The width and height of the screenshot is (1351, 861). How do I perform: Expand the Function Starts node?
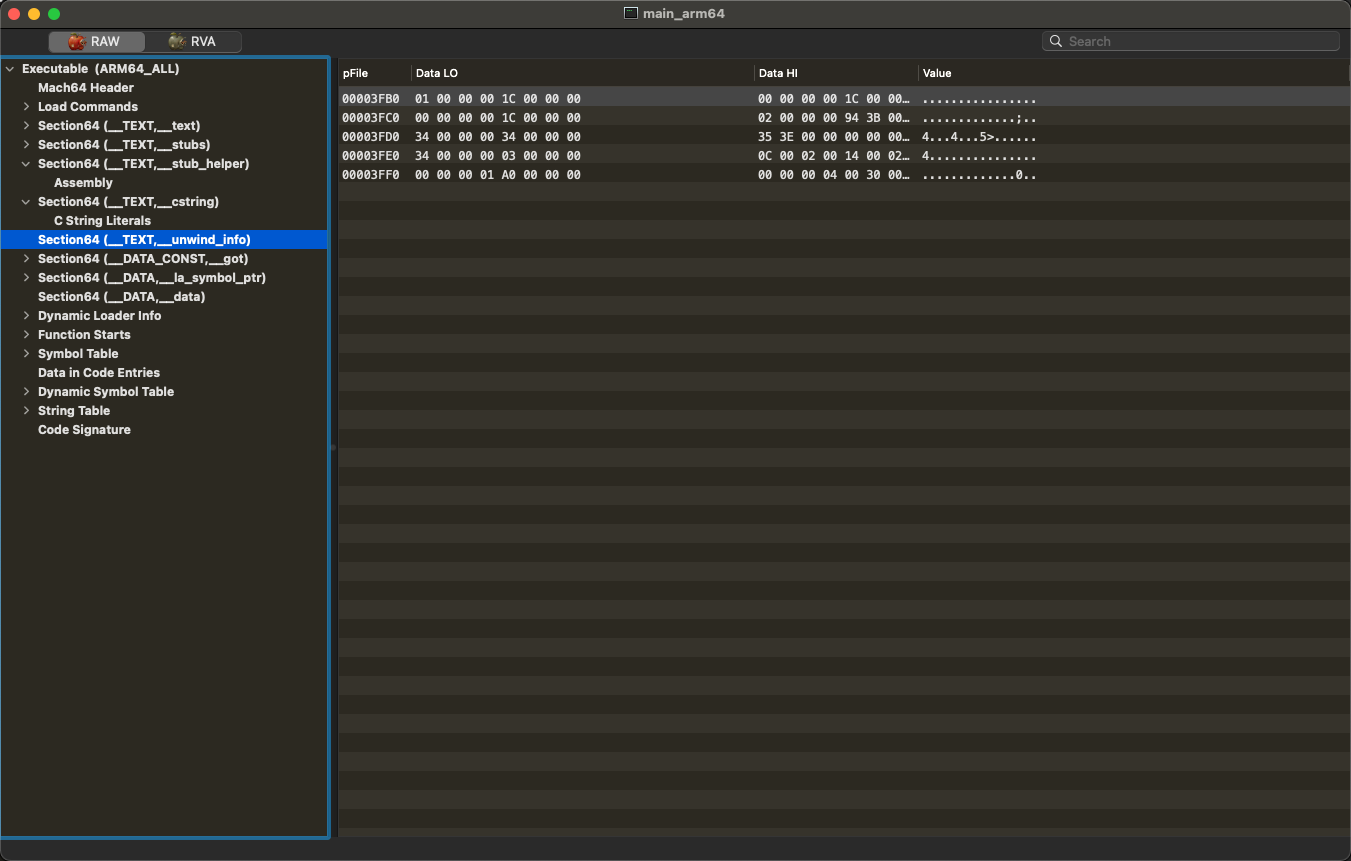(26, 335)
